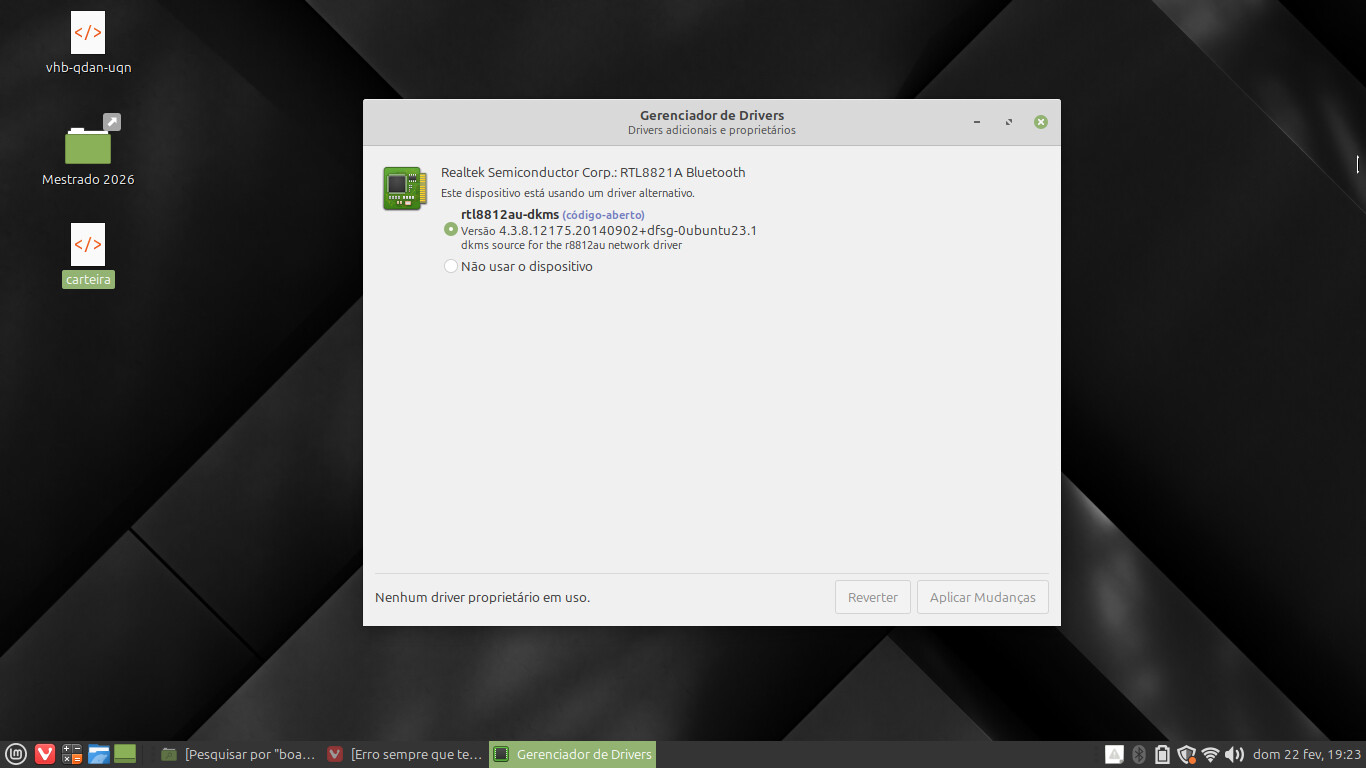Image resolution: width=1366 pixels, height=768 pixels.
Task: Click the 'Aplicar Mudanças' button
Action: click(982, 597)
